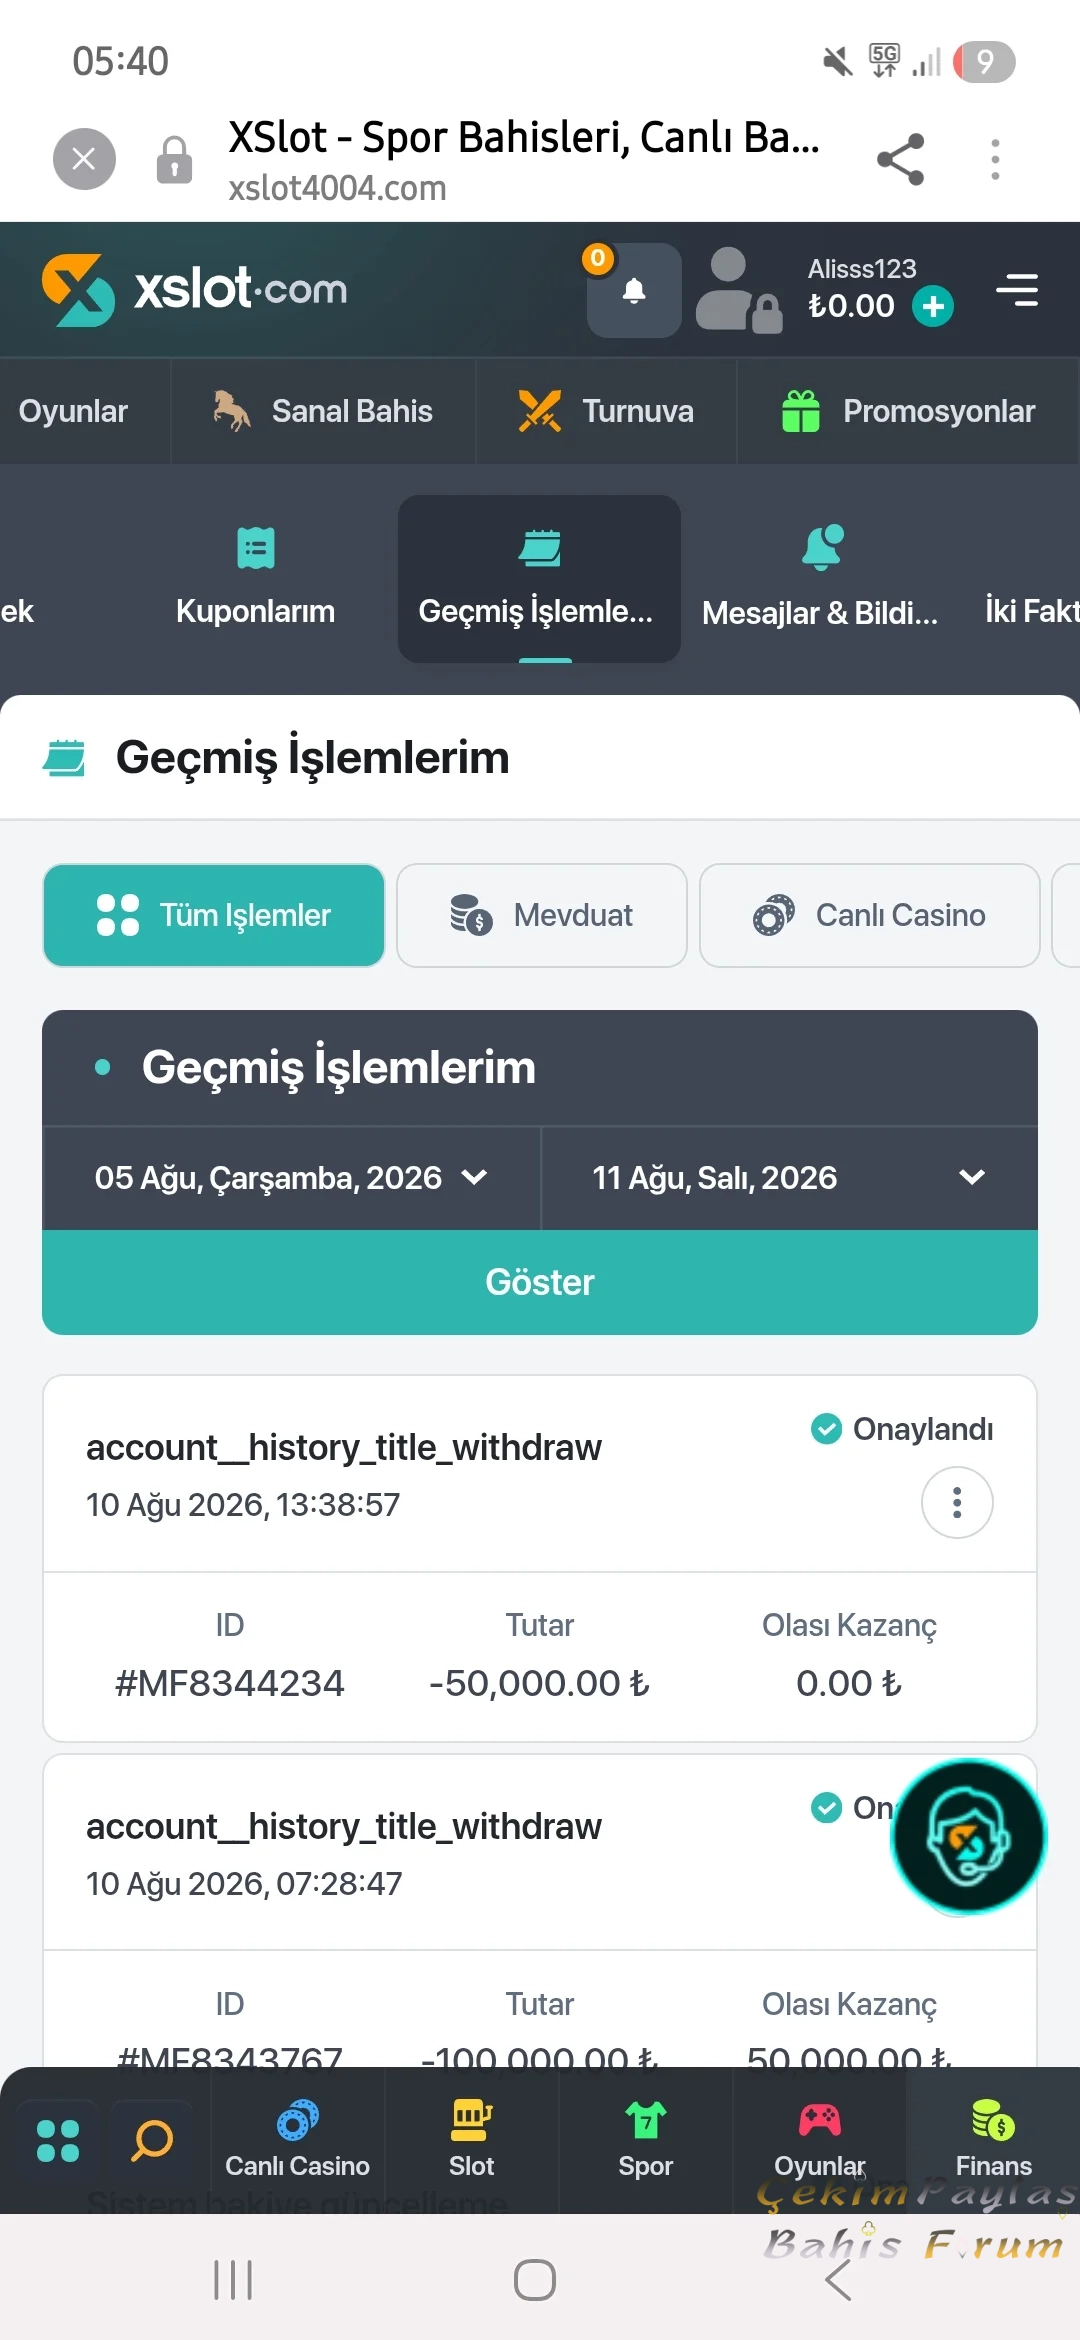Click the Göster button
This screenshot has width=1080, height=2340.
(x=540, y=1282)
